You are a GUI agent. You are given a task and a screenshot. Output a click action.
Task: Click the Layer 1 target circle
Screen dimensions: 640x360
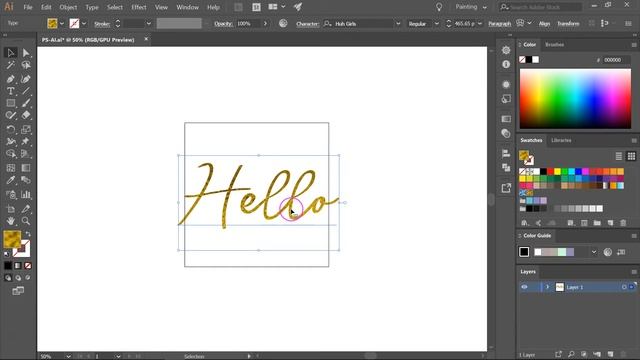[x=624, y=287]
